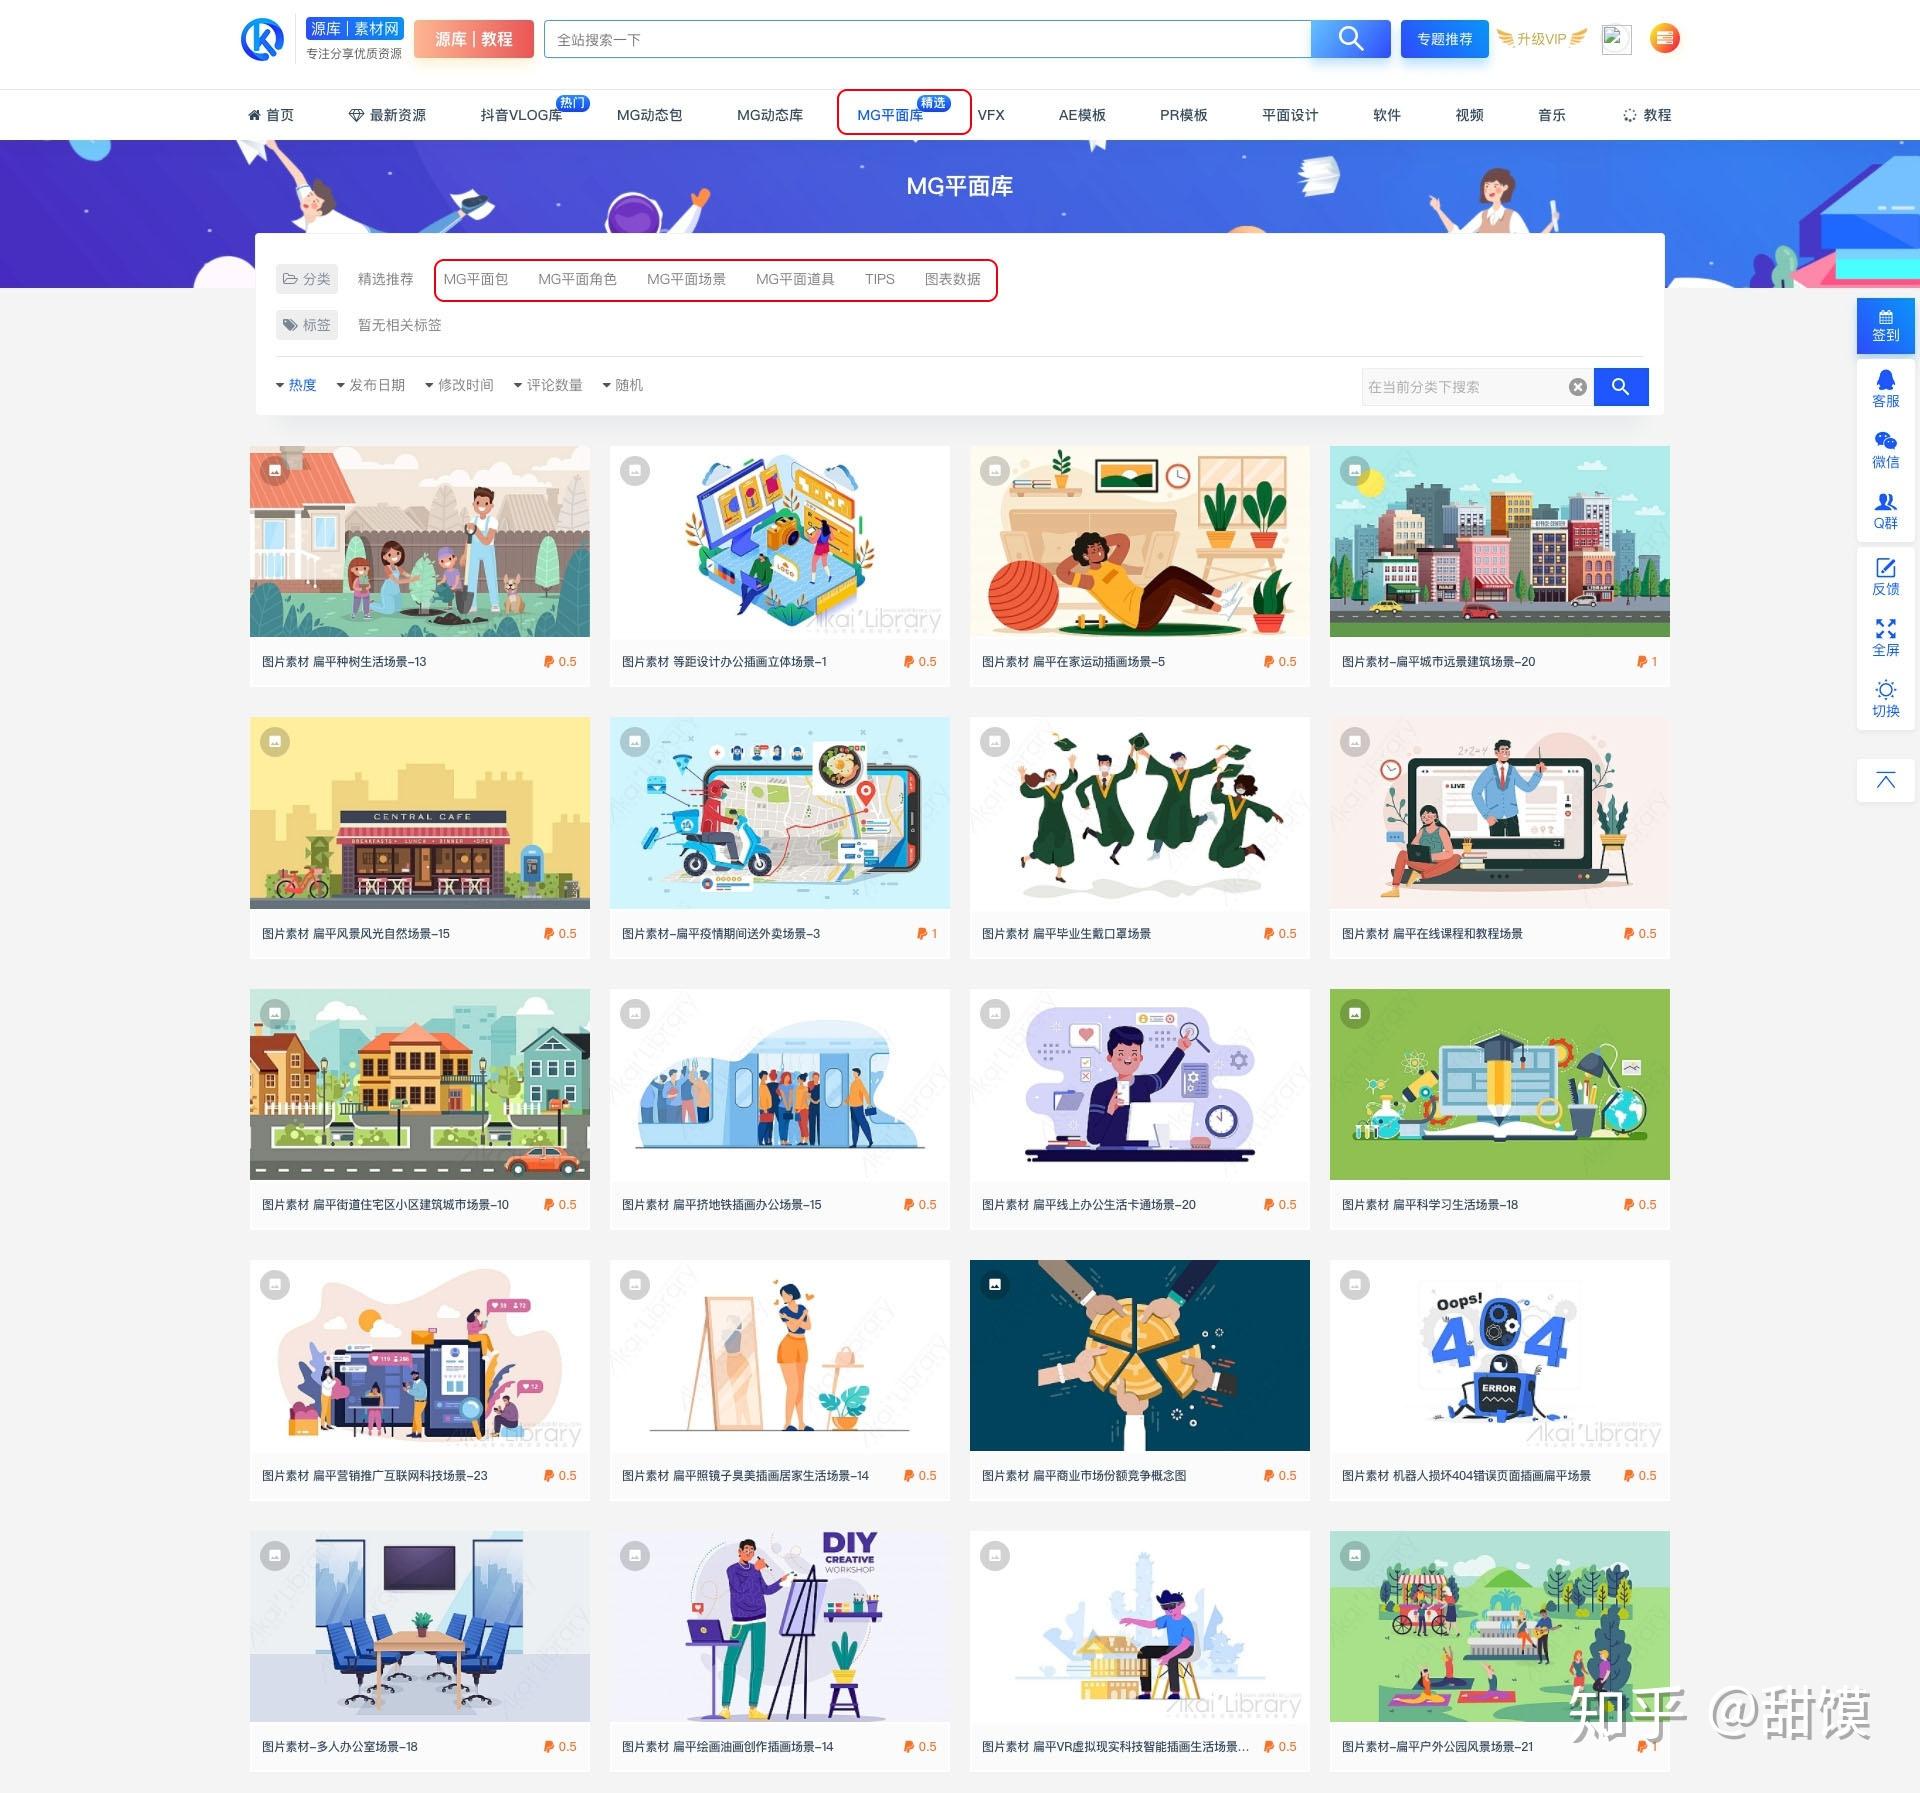Select the MG平面角色 category

(x=577, y=279)
